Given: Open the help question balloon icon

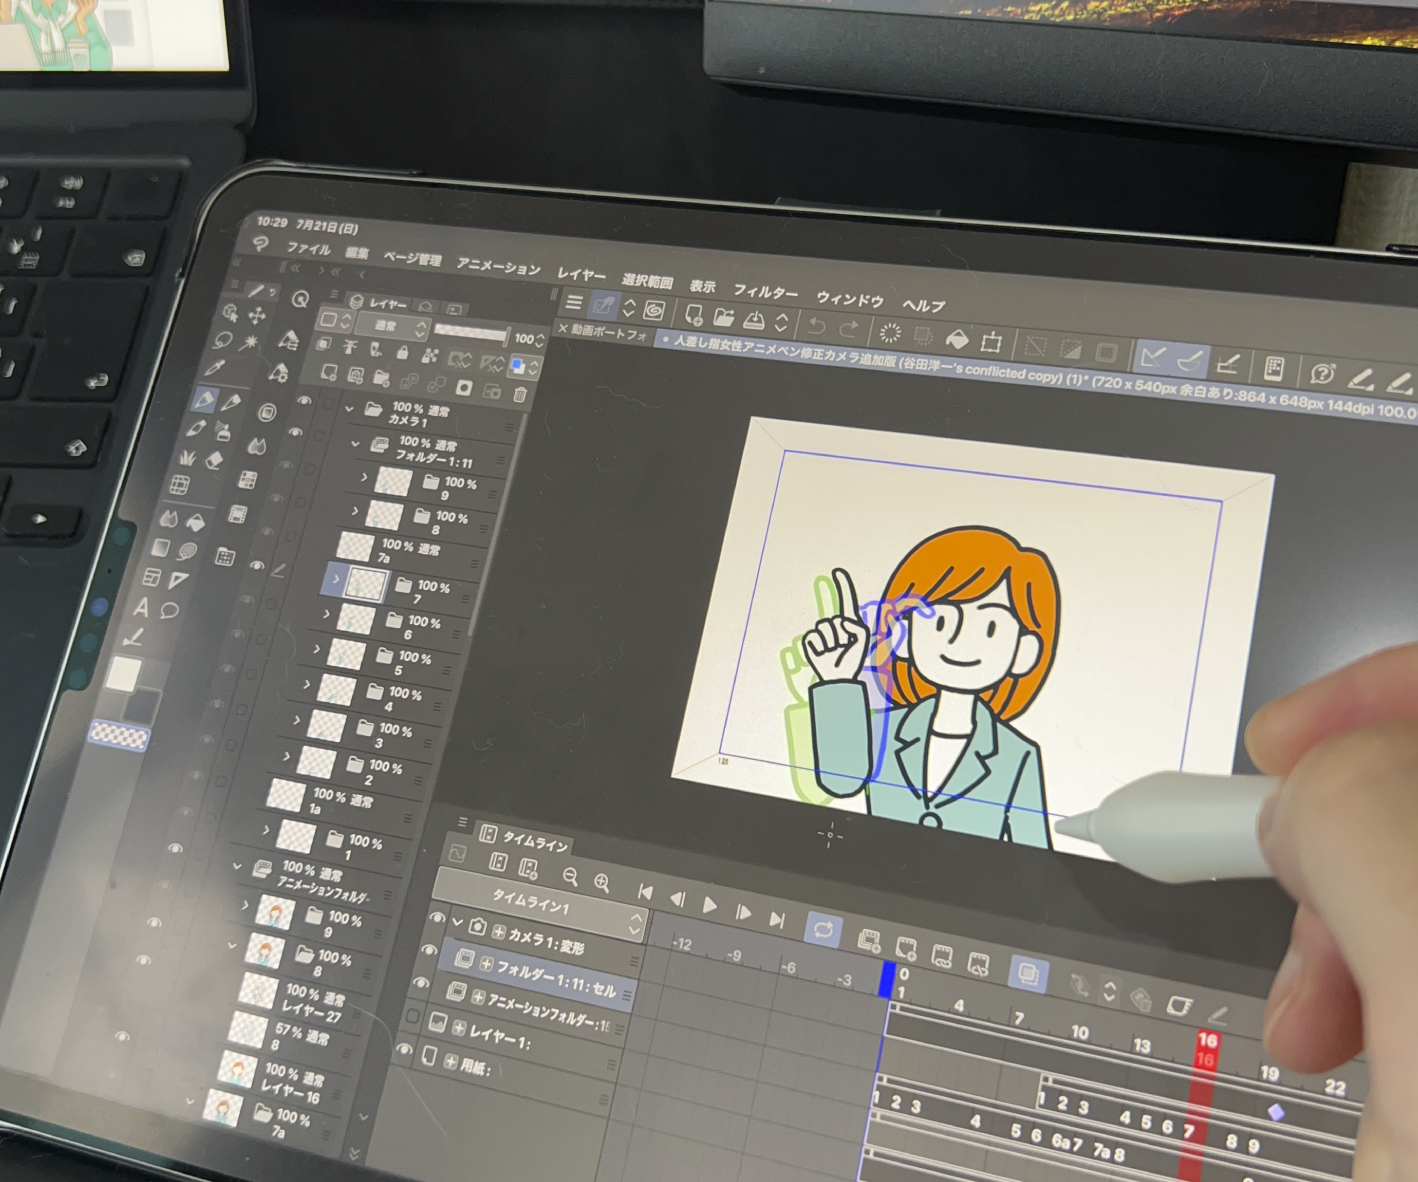Looking at the screenshot, I should coord(1322,374).
